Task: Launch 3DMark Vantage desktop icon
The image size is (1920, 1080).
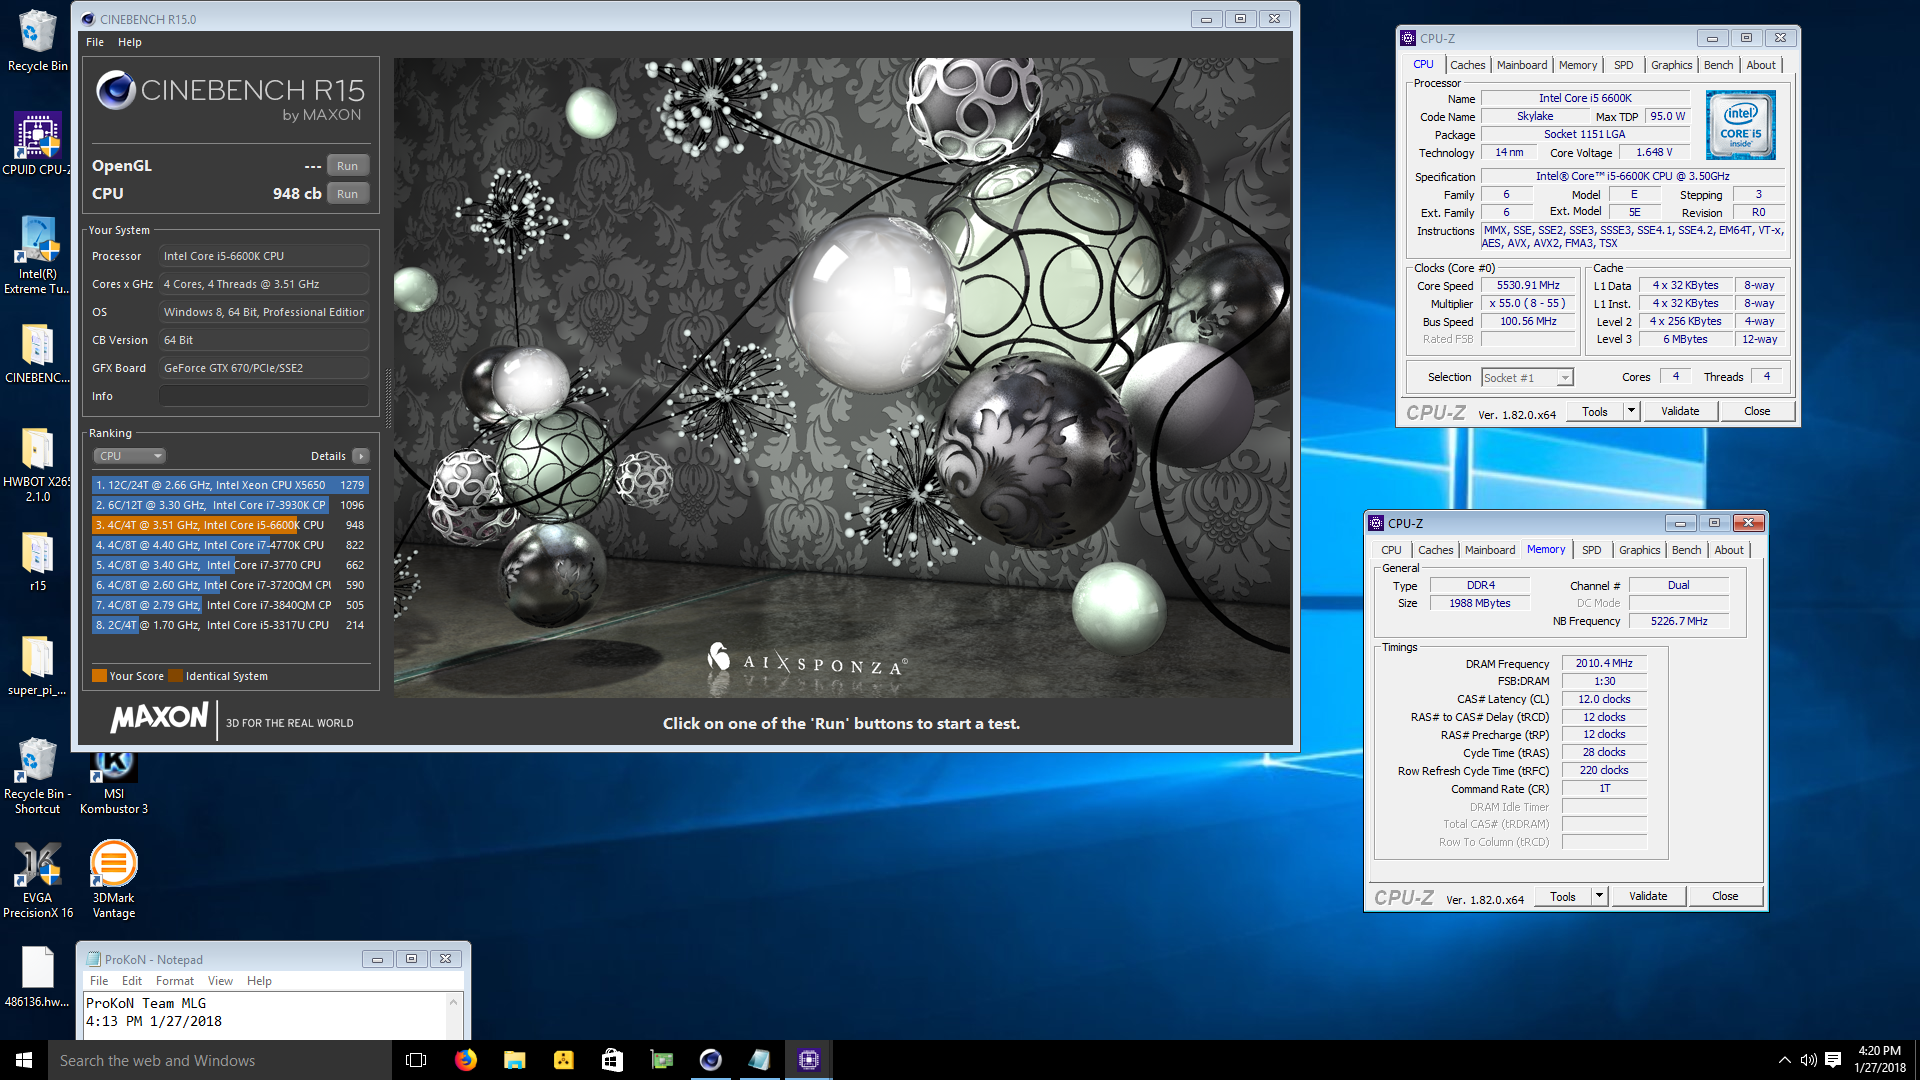Action: pyautogui.click(x=114, y=880)
